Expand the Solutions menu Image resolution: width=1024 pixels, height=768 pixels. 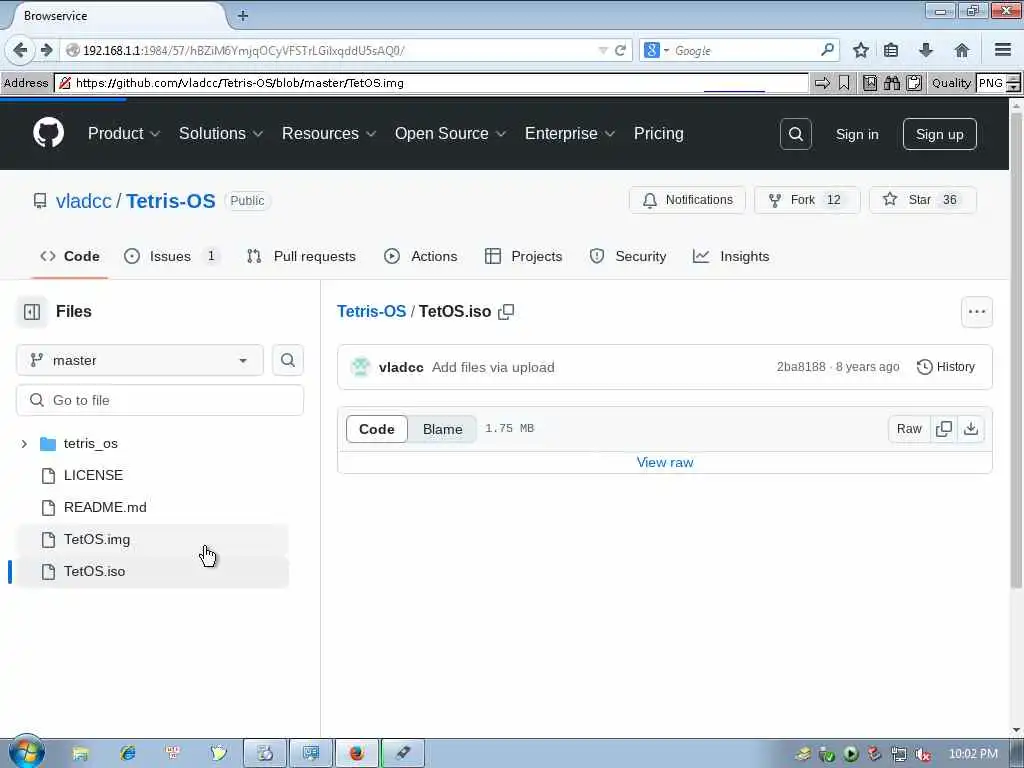coord(221,133)
